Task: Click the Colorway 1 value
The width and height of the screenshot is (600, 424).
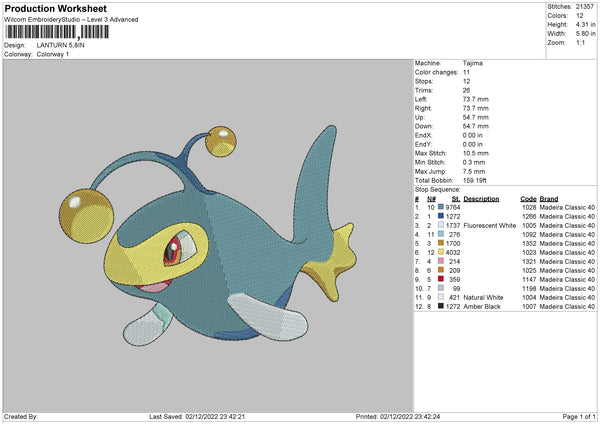Action: tap(54, 52)
